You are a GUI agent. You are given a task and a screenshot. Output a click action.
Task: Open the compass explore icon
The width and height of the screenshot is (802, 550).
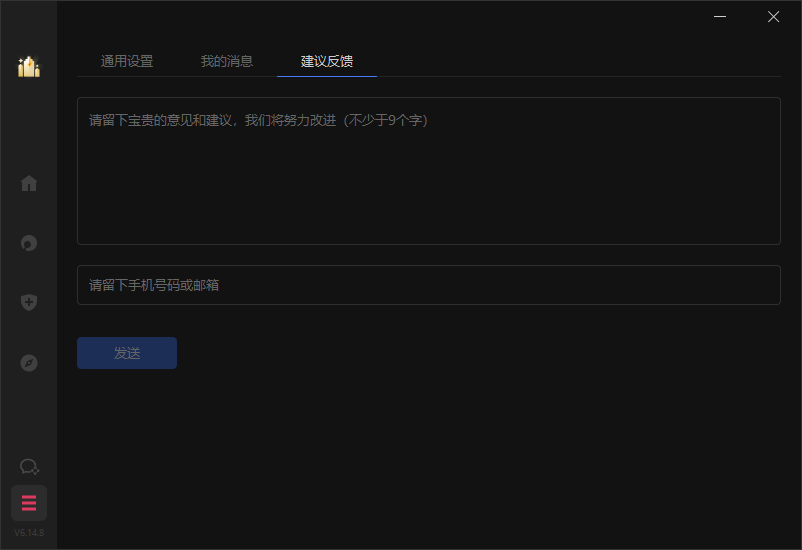click(x=29, y=362)
